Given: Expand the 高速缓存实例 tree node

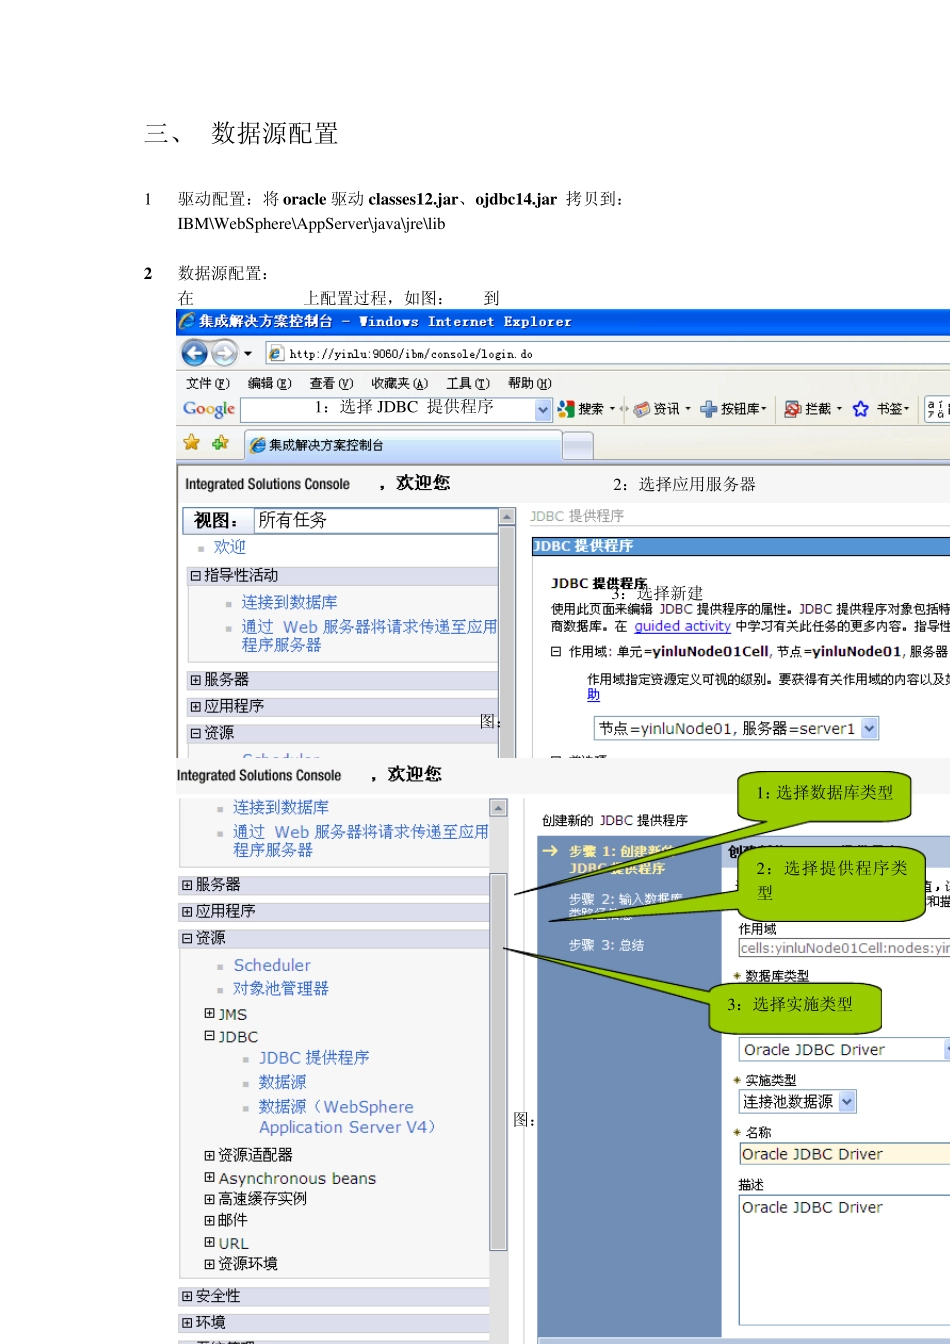Looking at the screenshot, I should tap(209, 1199).
